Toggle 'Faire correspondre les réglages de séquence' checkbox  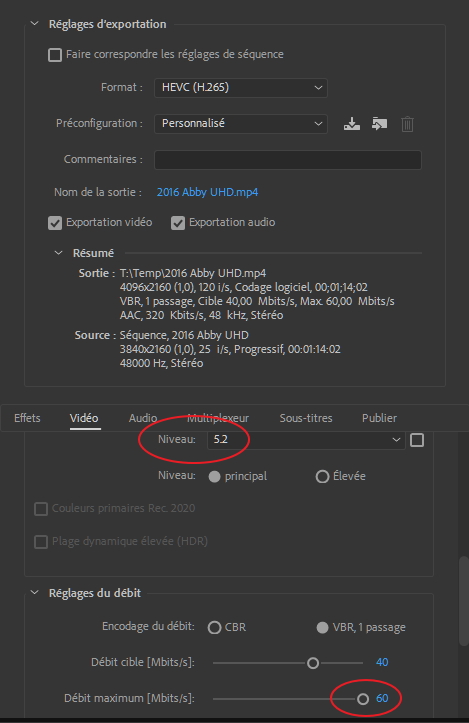click(x=55, y=55)
